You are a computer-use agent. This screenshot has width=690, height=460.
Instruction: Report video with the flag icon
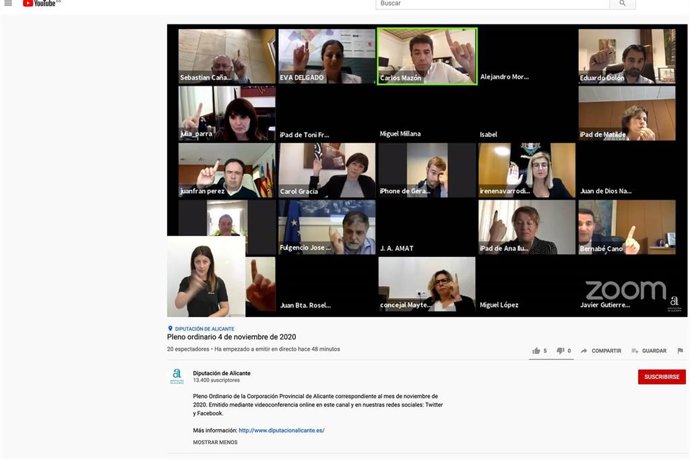tap(680, 351)
